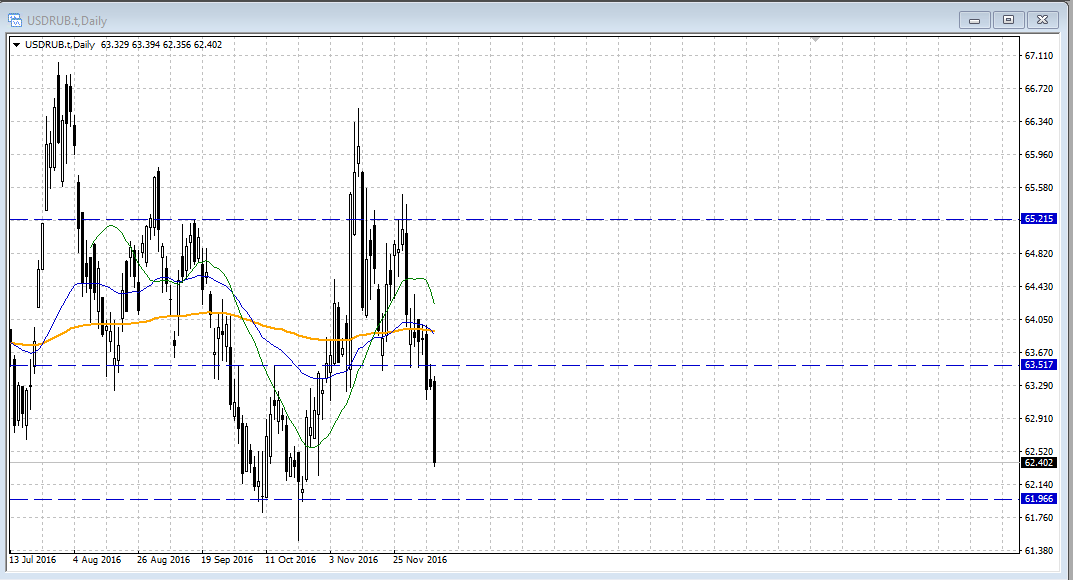The height and width of the screenshot is (580, 1073).
Task: Select the 63.517 horizontal line price label
Action: (1039, 365)
